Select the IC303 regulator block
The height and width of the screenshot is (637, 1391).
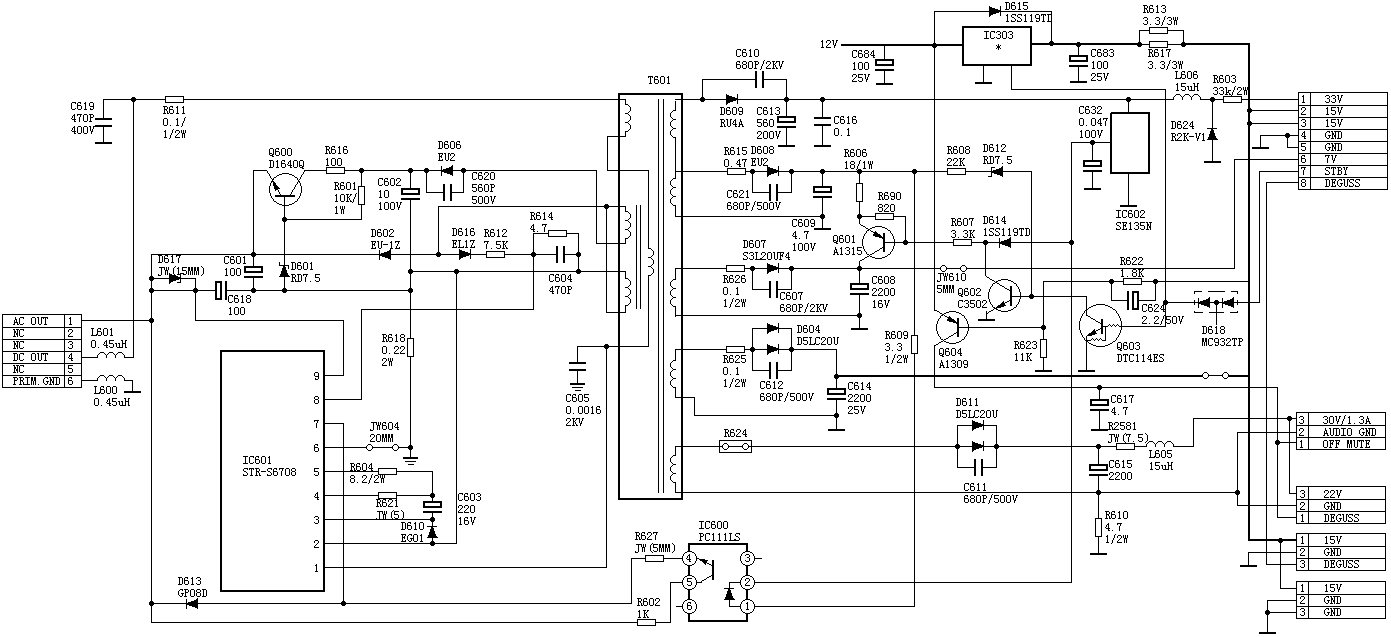point(998,46)
